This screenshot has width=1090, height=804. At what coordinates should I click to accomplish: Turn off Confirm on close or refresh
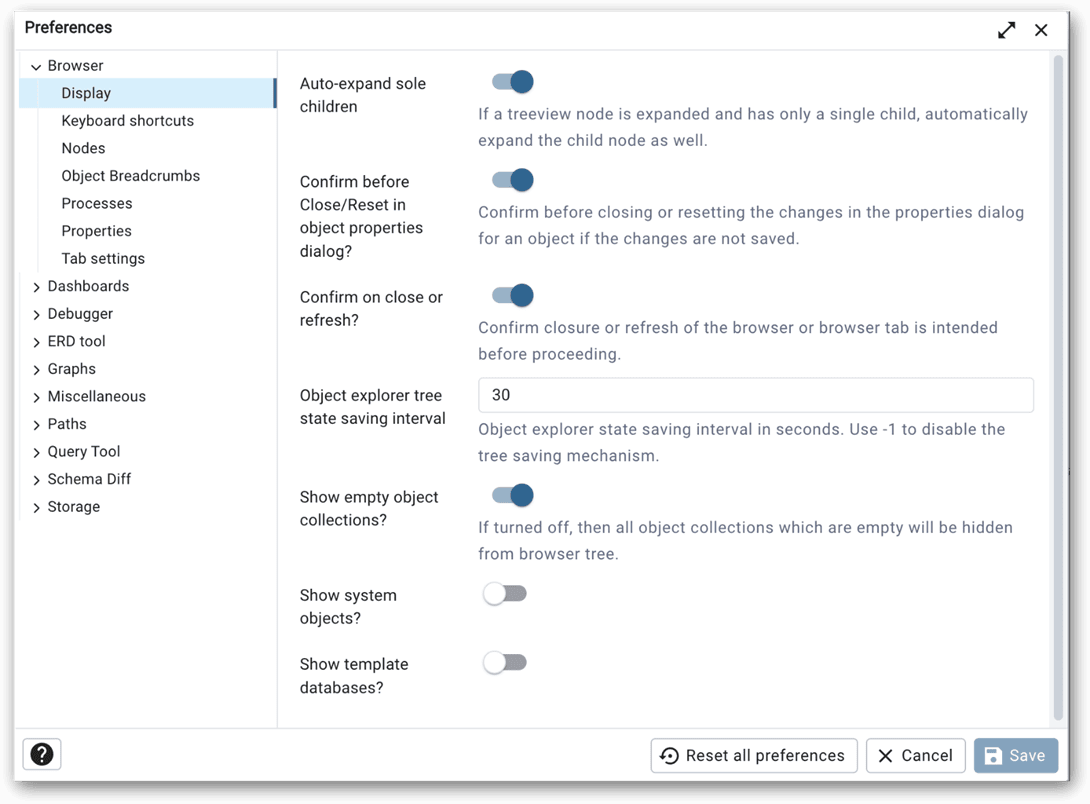pyautogui.click(x=512, y=295)
